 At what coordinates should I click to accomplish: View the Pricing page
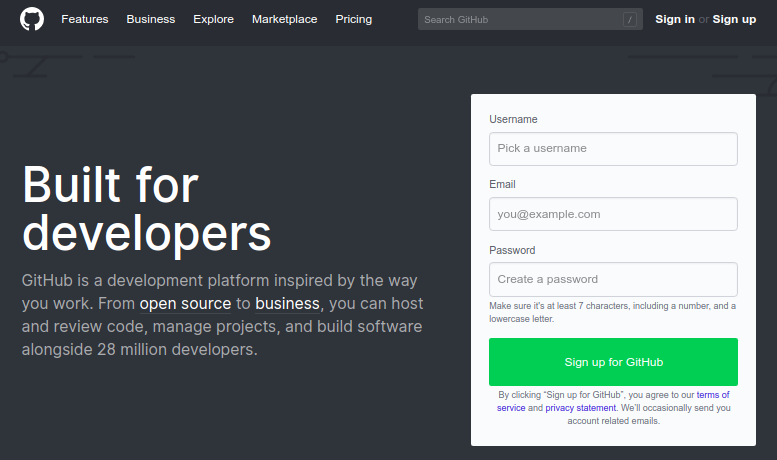[354, 19]
